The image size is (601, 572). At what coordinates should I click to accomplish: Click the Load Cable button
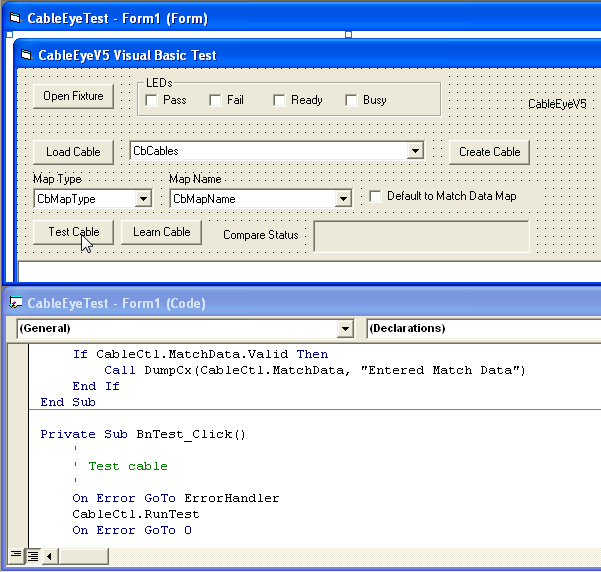(73, 152)
